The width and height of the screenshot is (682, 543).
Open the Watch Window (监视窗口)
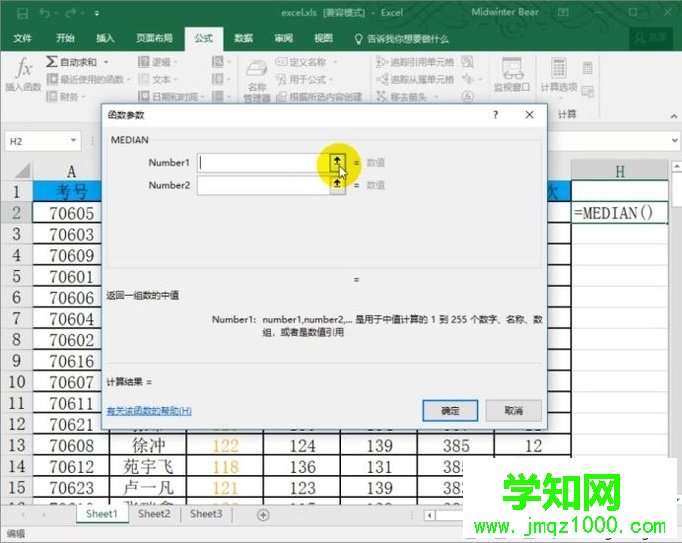click(512, 74)
